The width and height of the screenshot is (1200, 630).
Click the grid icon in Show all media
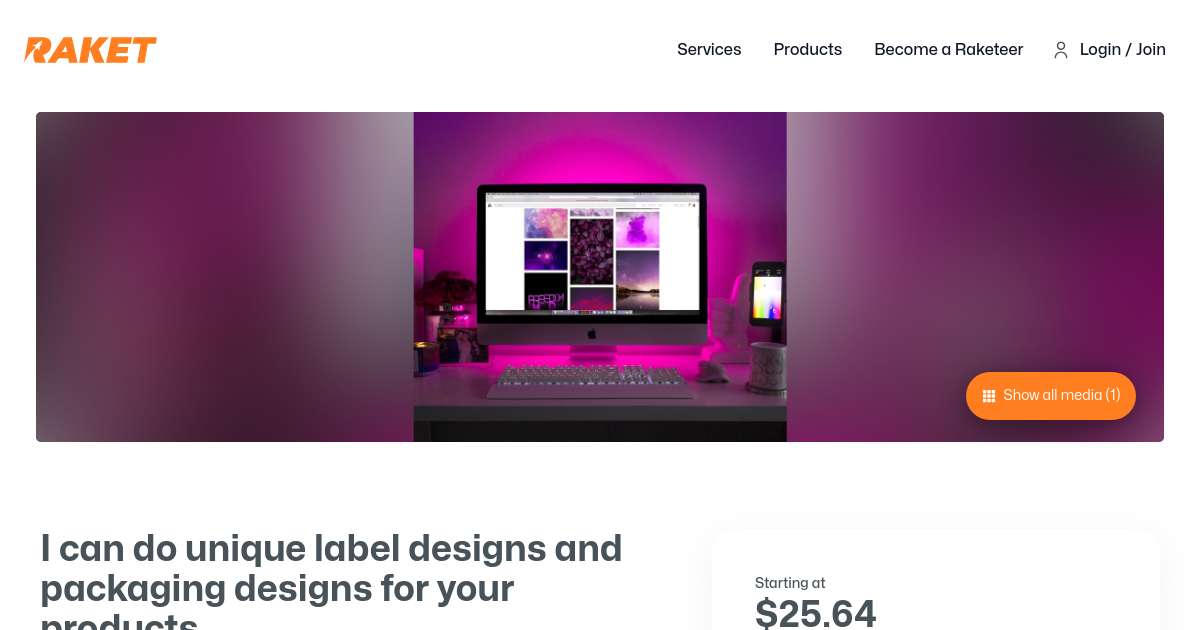click(x=989, y=396)
